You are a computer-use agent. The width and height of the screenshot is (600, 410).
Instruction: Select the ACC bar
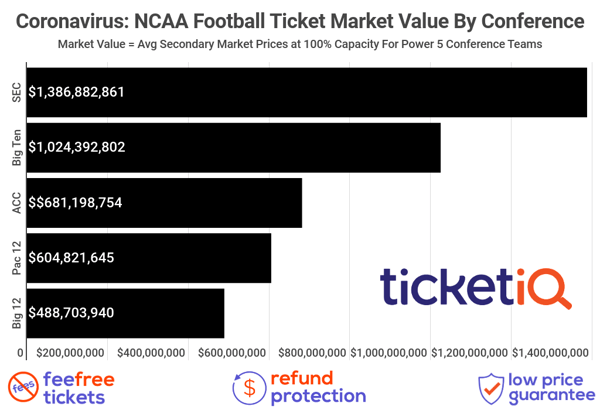(x=164, y=203)
